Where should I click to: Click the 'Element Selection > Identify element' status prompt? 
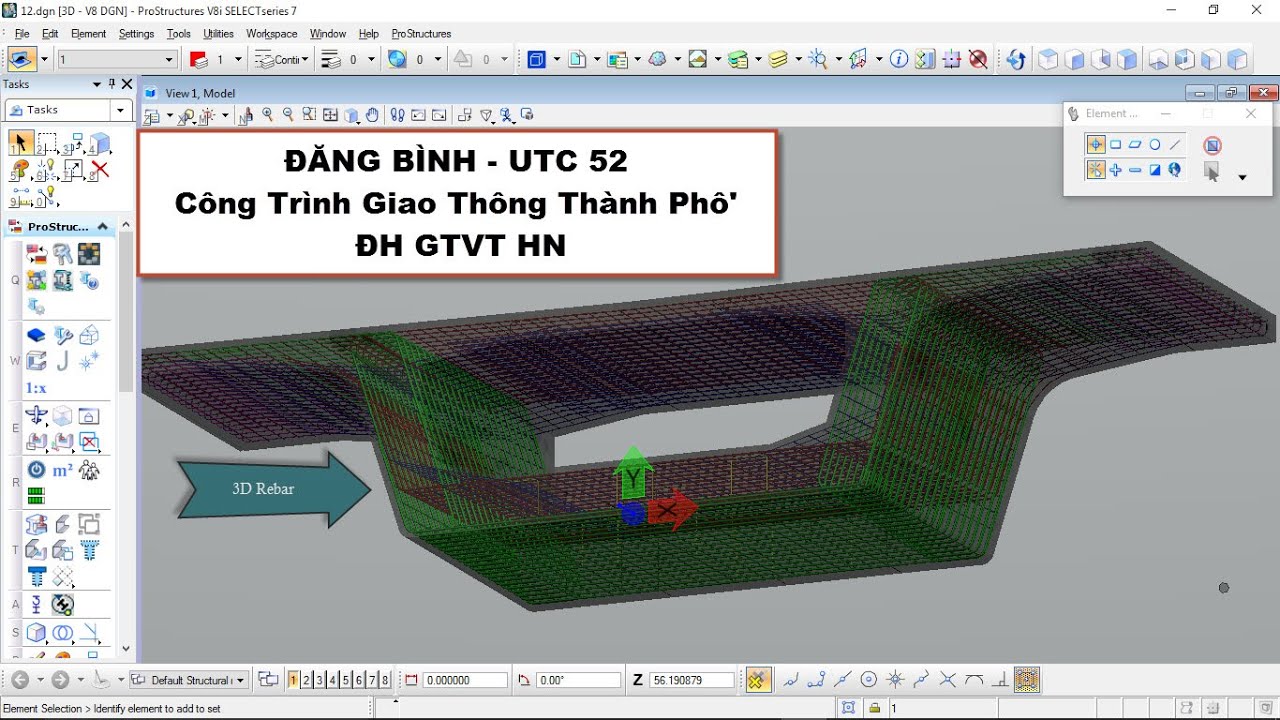pos(112,708)
